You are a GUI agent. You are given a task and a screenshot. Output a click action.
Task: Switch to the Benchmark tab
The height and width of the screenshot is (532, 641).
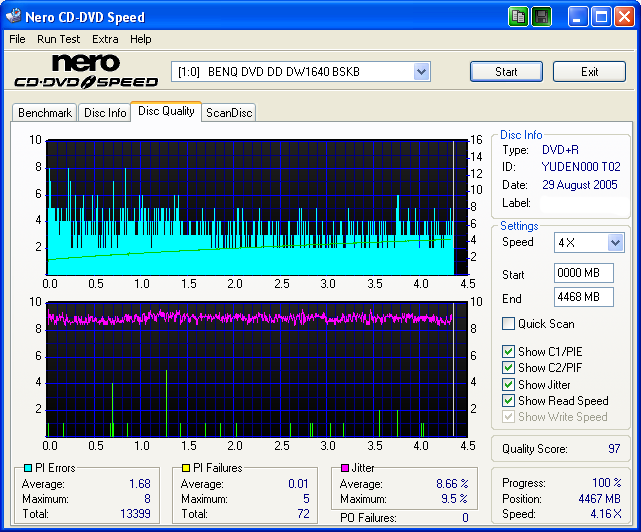coord(45,113)
